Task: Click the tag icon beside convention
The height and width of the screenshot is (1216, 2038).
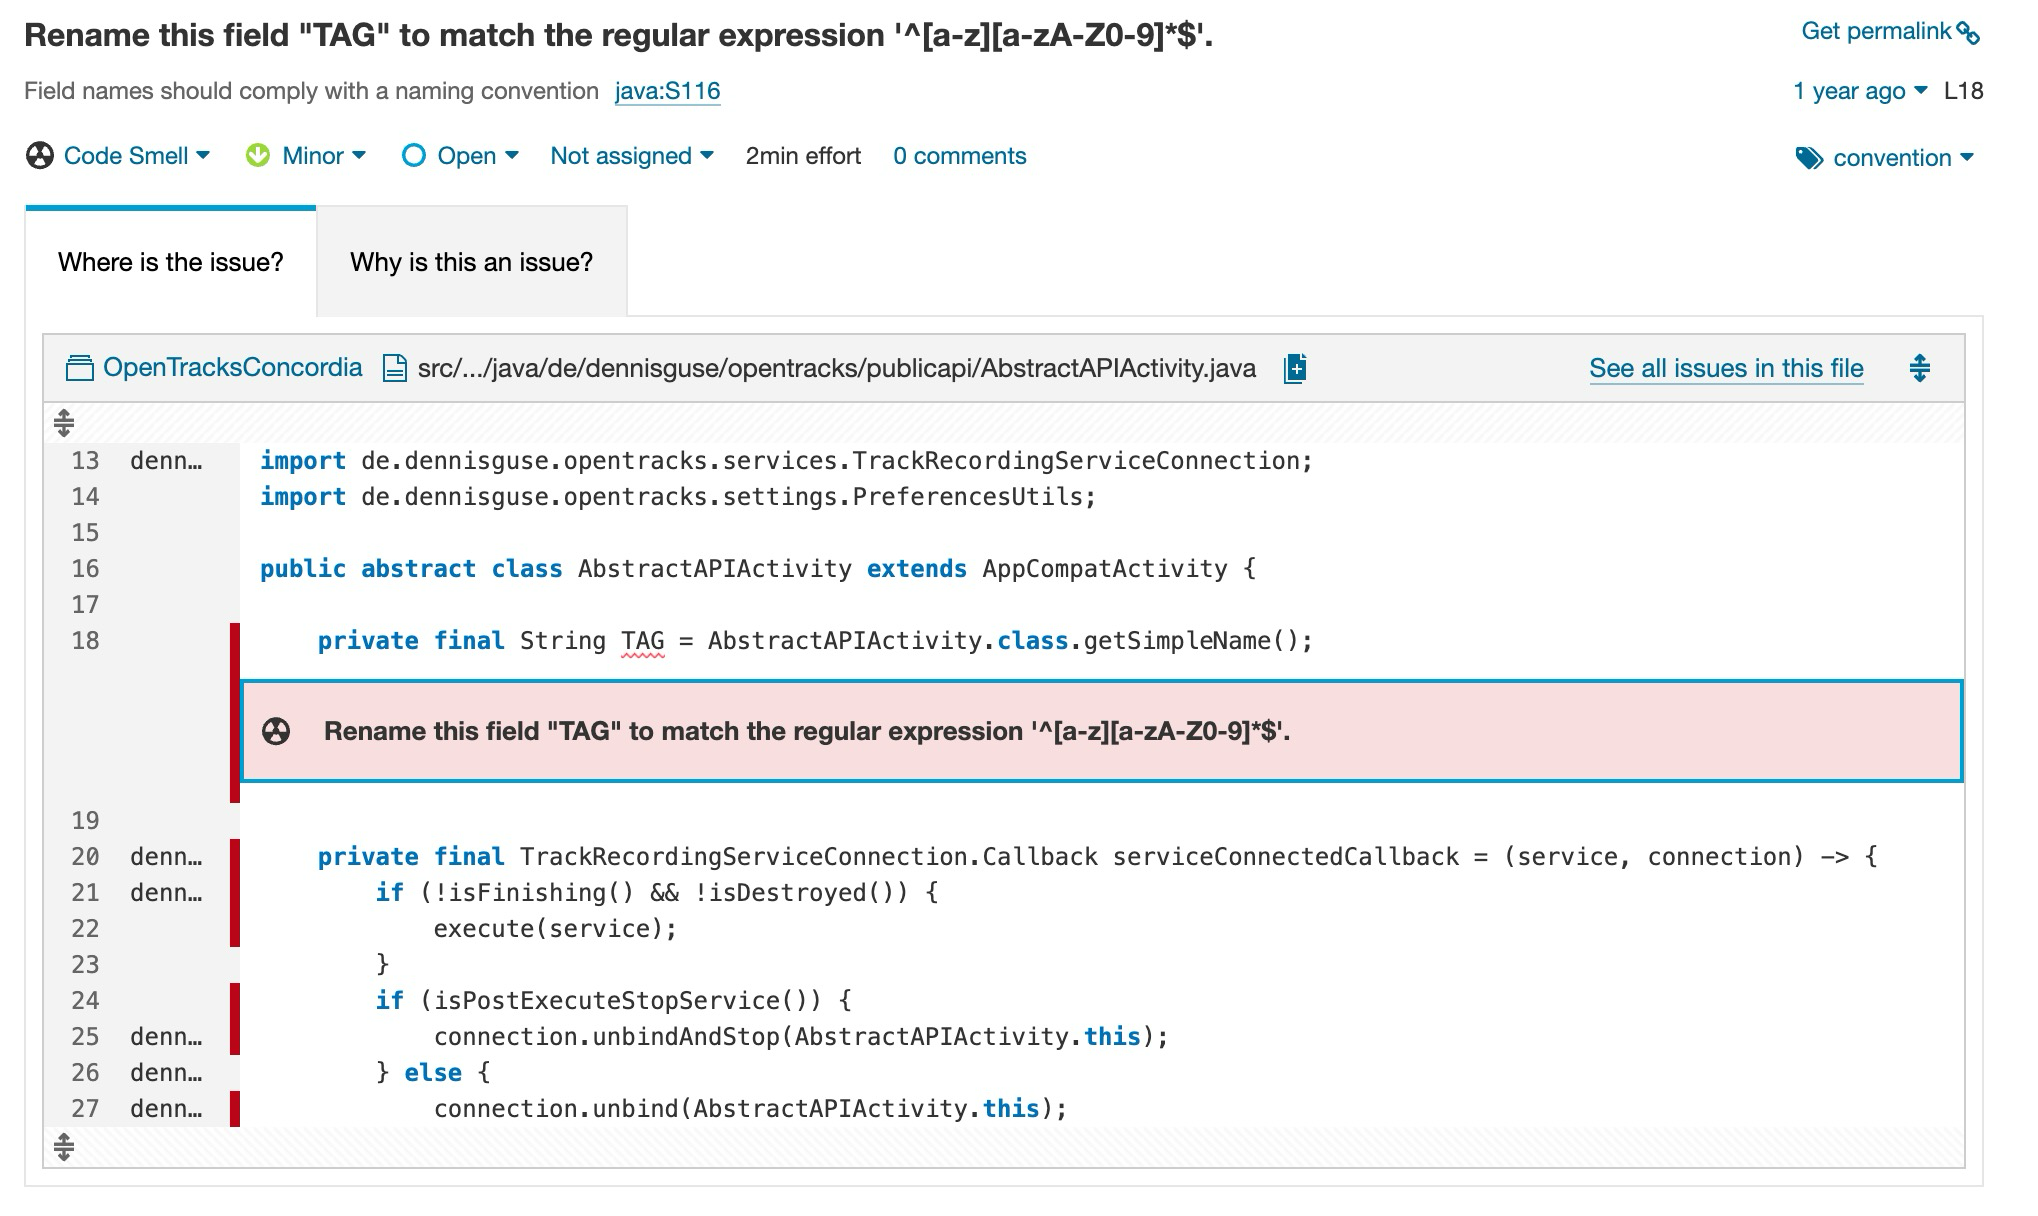Action: pyautogui.click(x=1810, y=157)
